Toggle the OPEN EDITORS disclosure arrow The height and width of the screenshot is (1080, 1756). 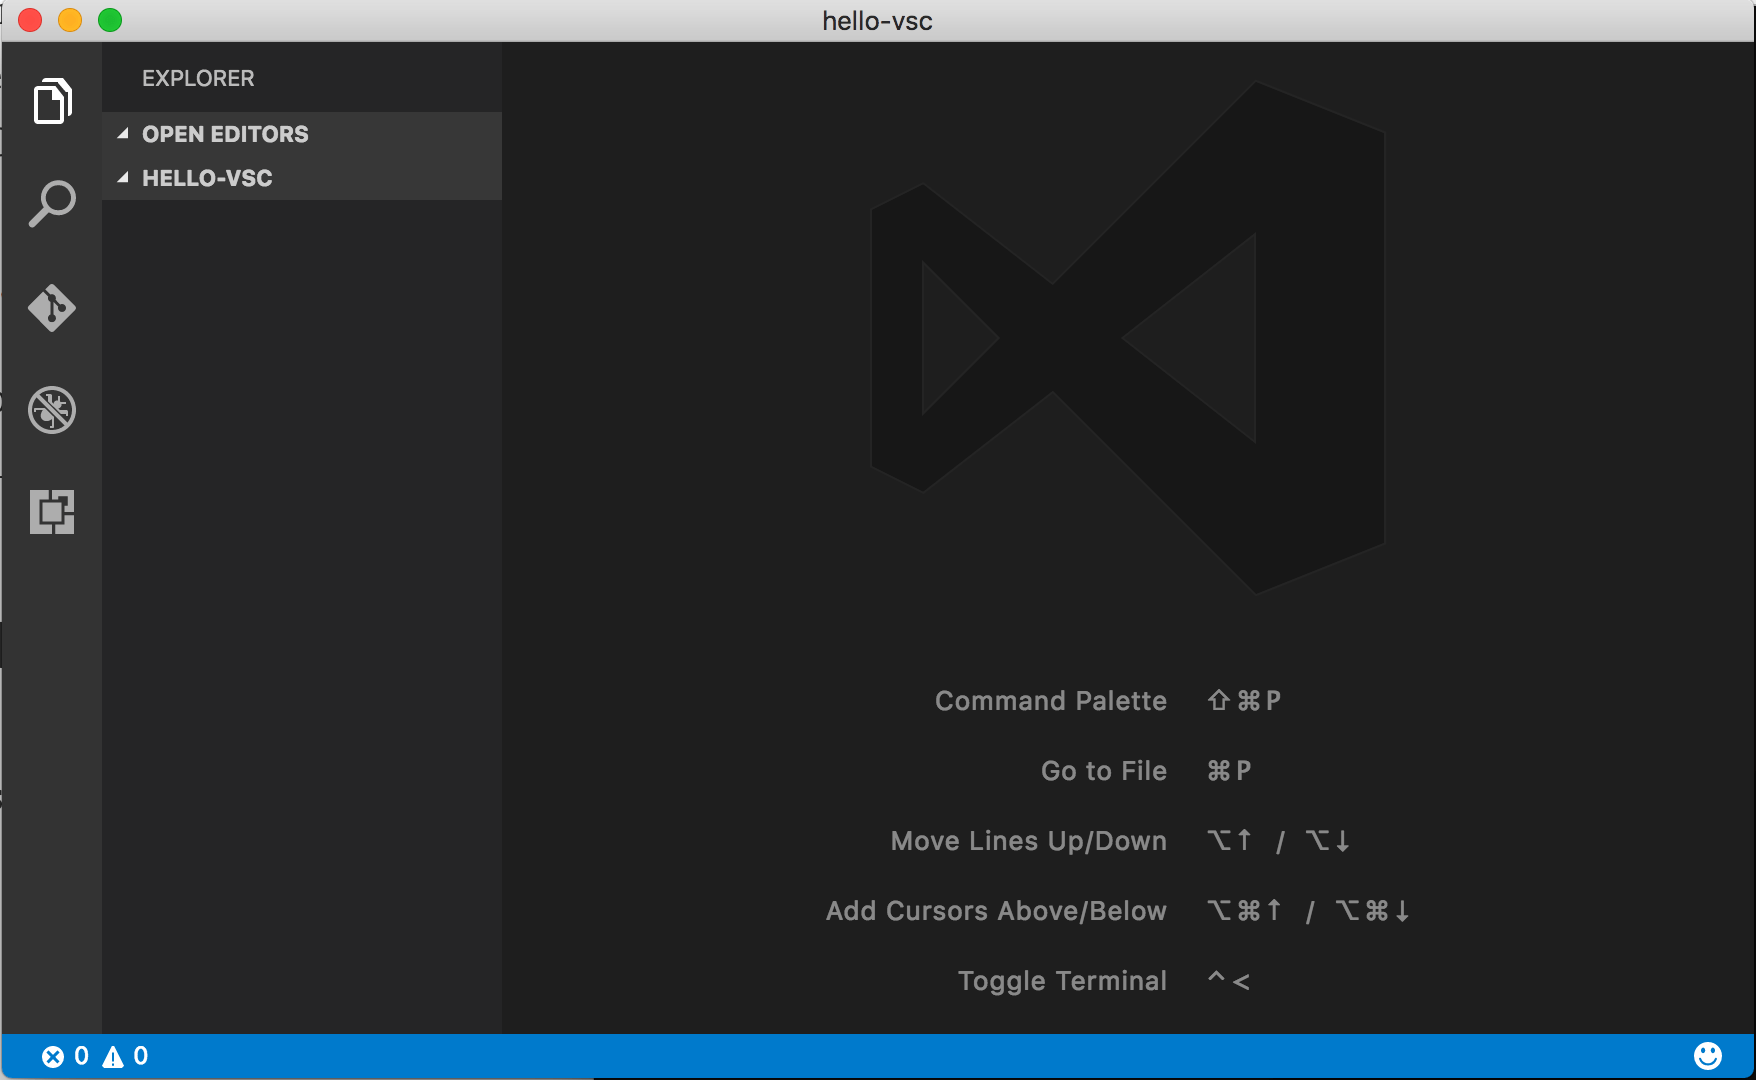[124, 133]
